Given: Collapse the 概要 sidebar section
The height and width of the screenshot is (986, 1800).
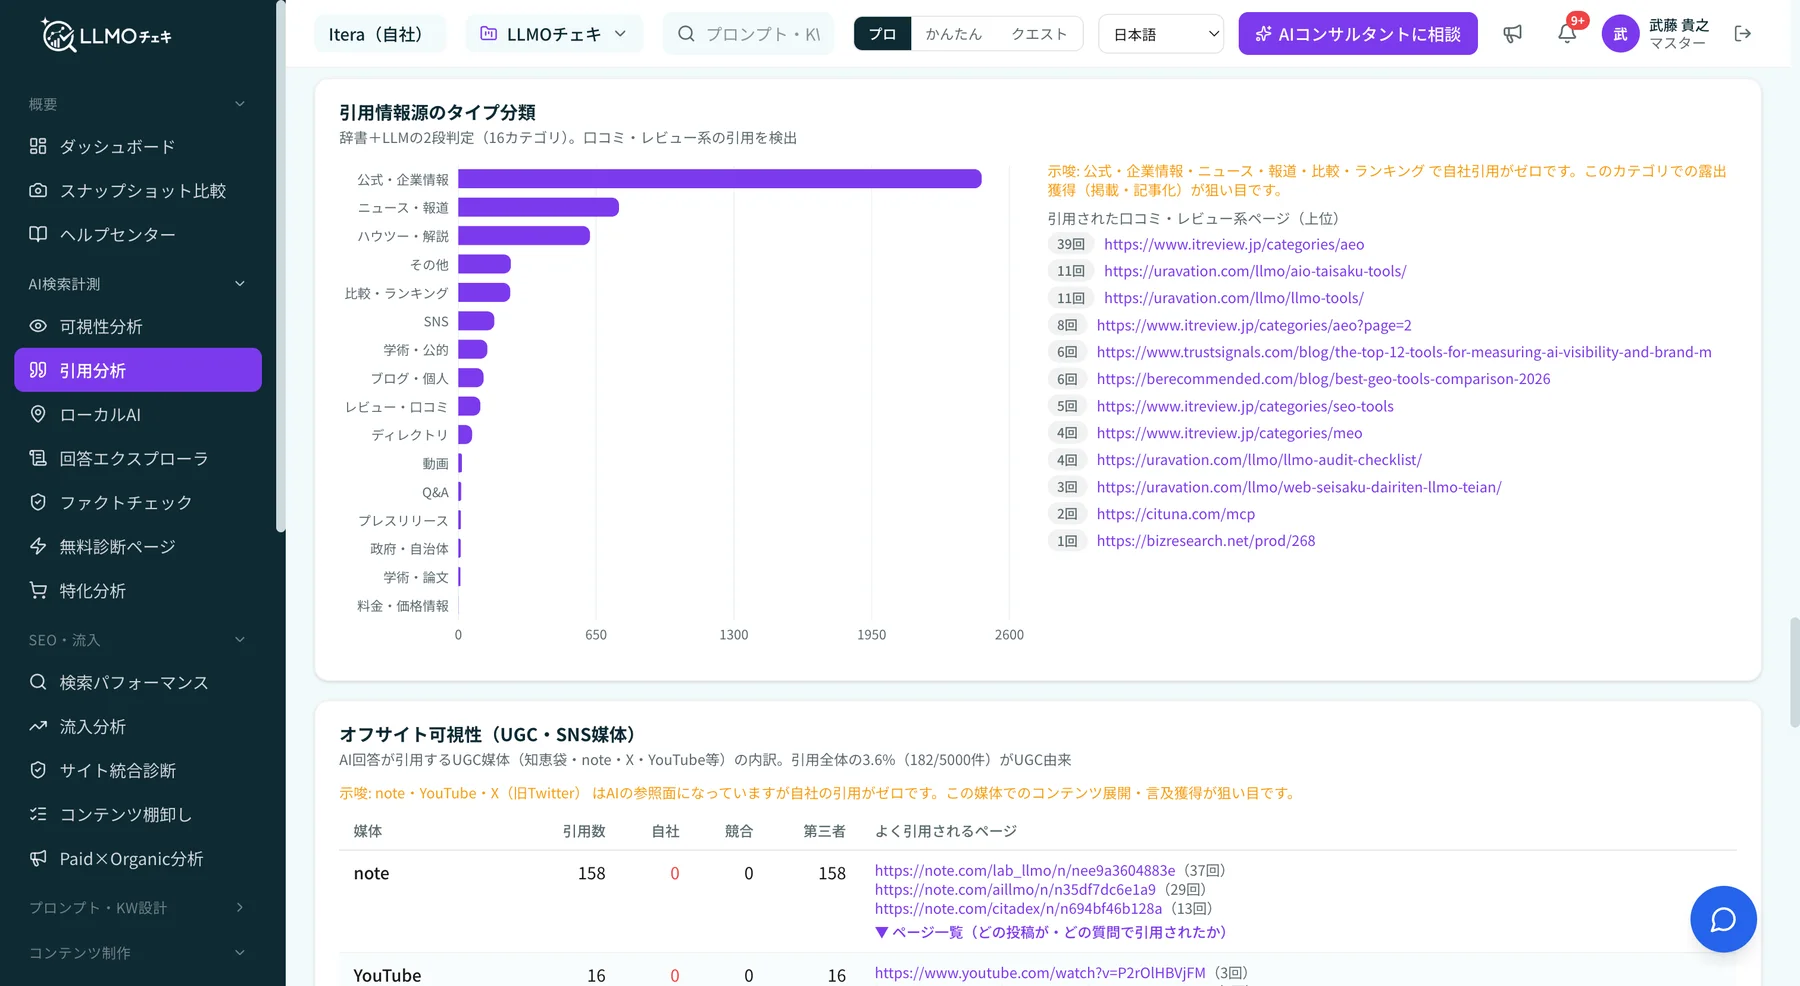Looking at the screenshot, I should [137, 104].
